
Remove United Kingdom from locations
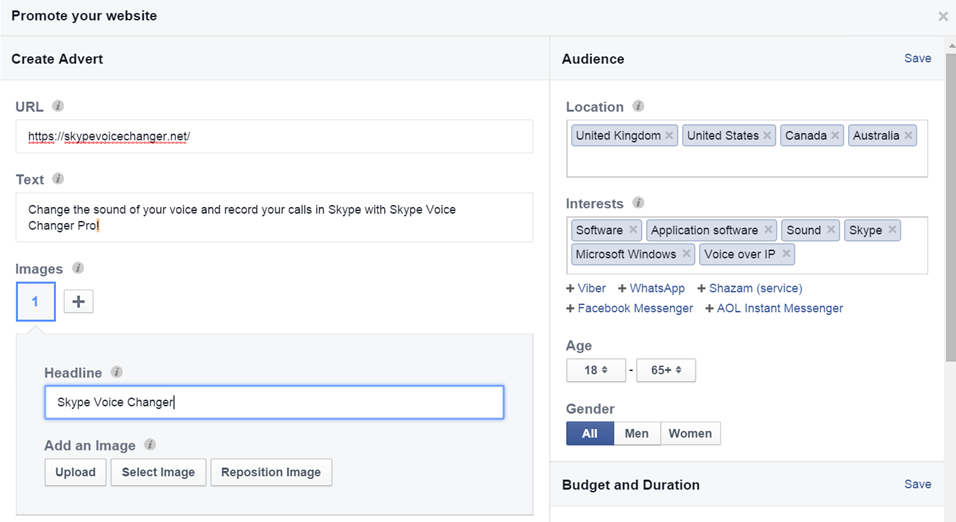pos(670,136)
